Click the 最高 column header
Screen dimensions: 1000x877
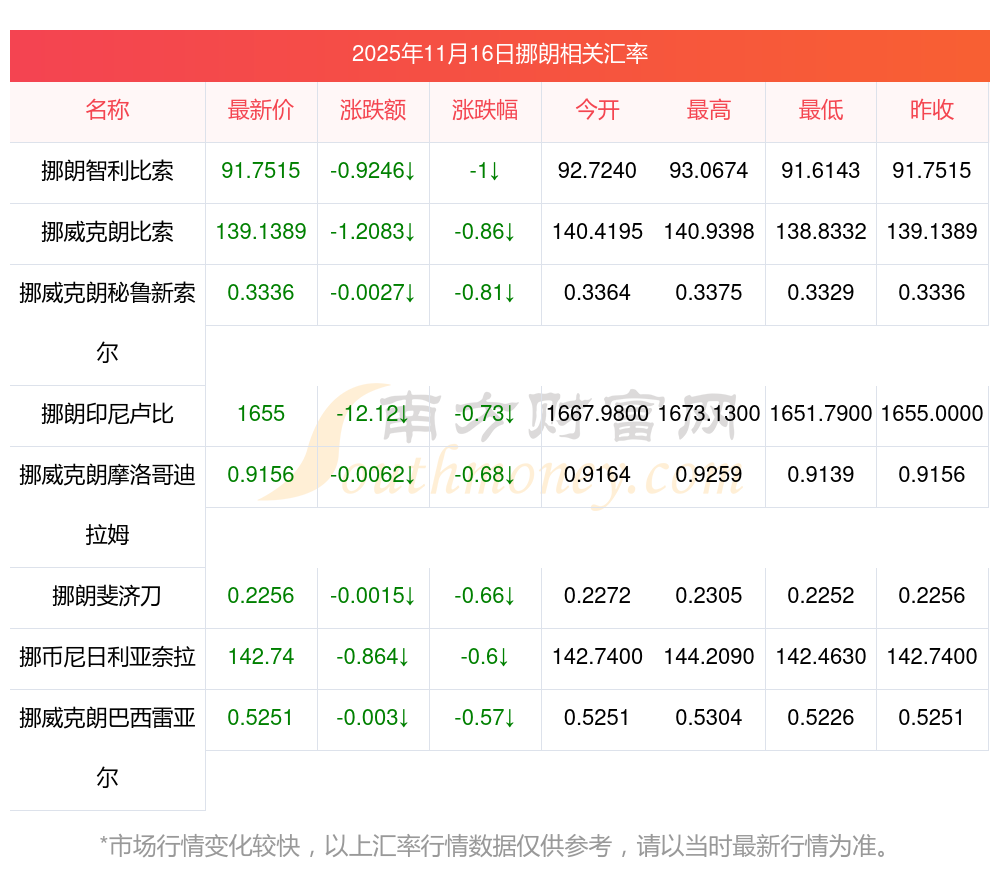pyautogui.click(x=709, y=110)
